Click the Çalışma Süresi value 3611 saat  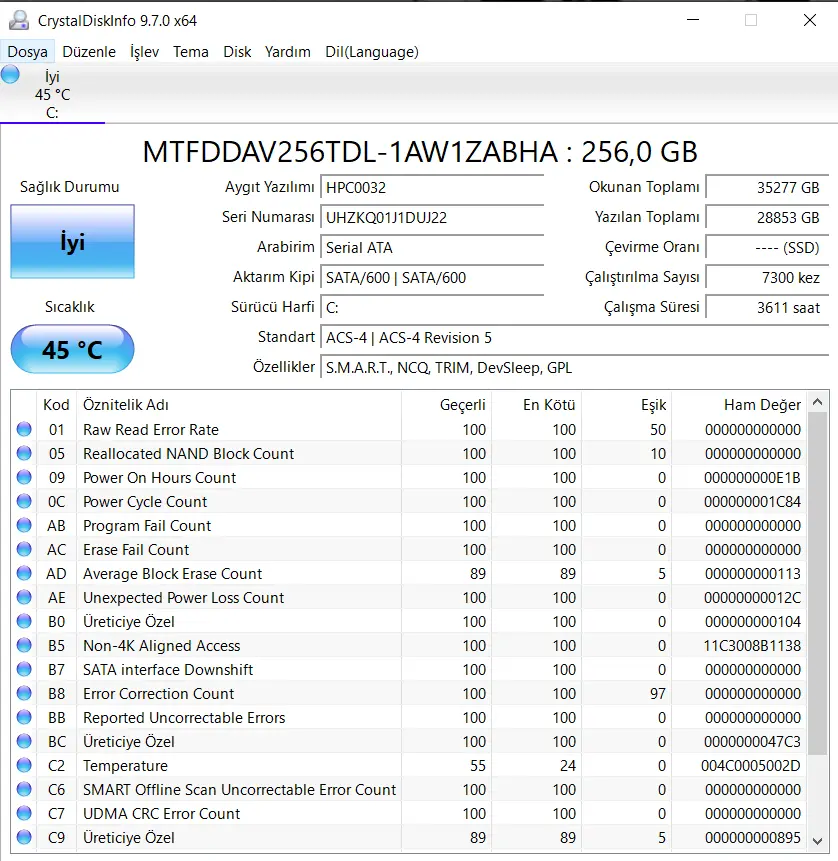point(767,308)
